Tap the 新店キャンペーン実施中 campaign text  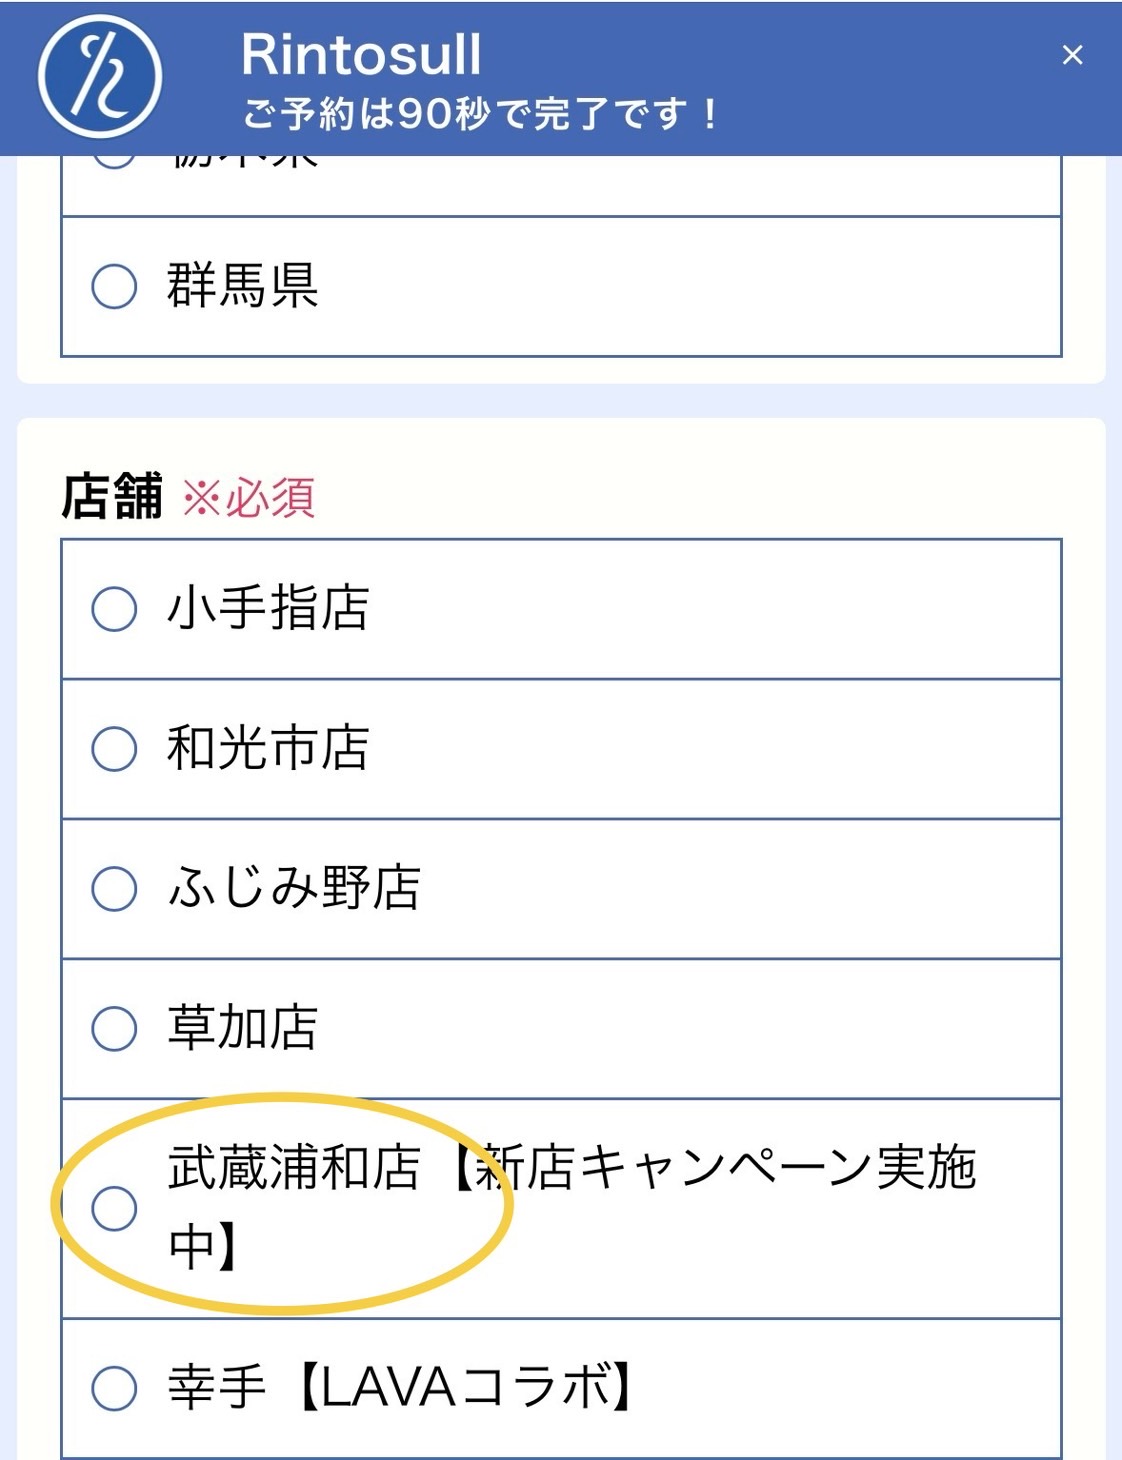pos(572,1207)
